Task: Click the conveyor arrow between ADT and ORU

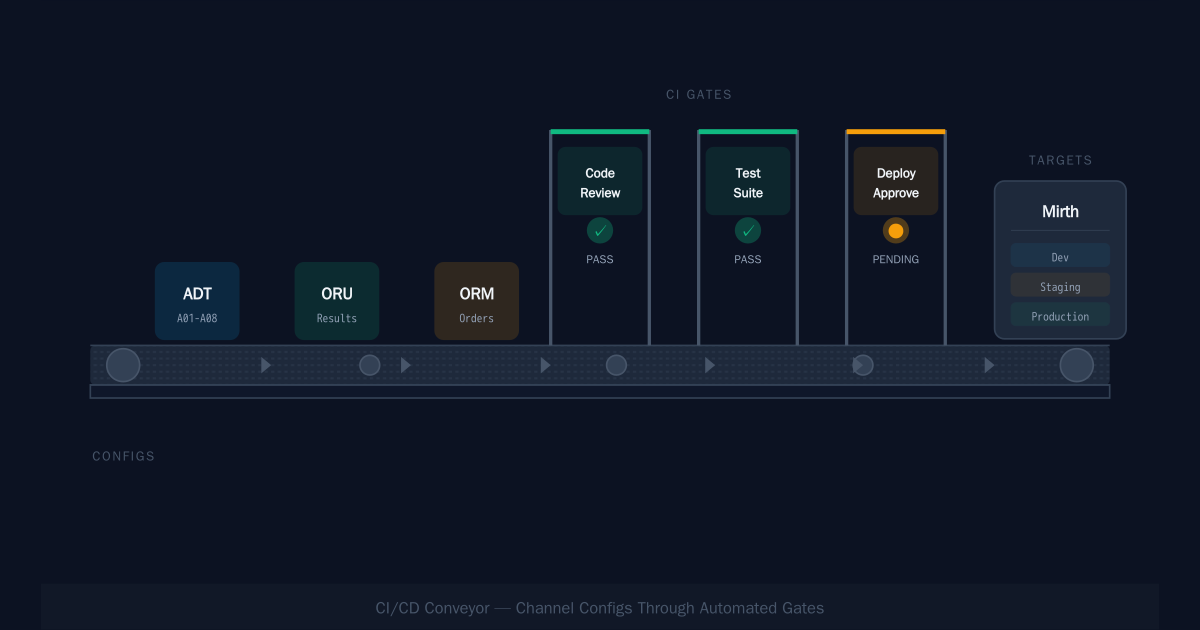Action: coord(266,365)
